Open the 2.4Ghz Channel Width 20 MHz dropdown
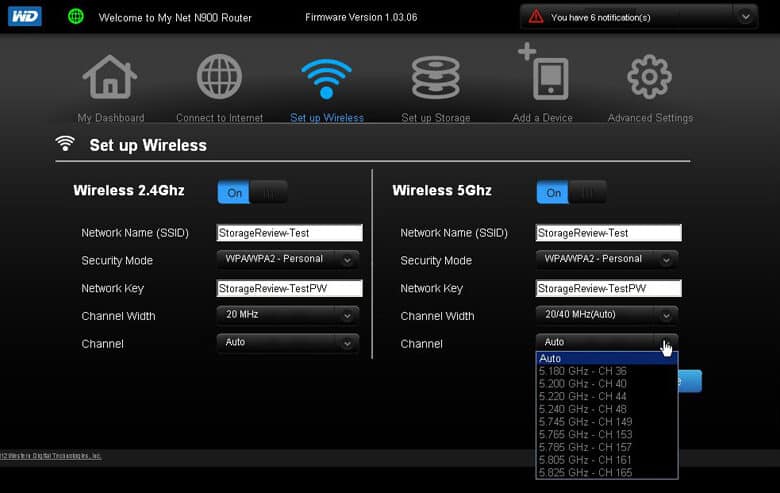 coord(288,315)
